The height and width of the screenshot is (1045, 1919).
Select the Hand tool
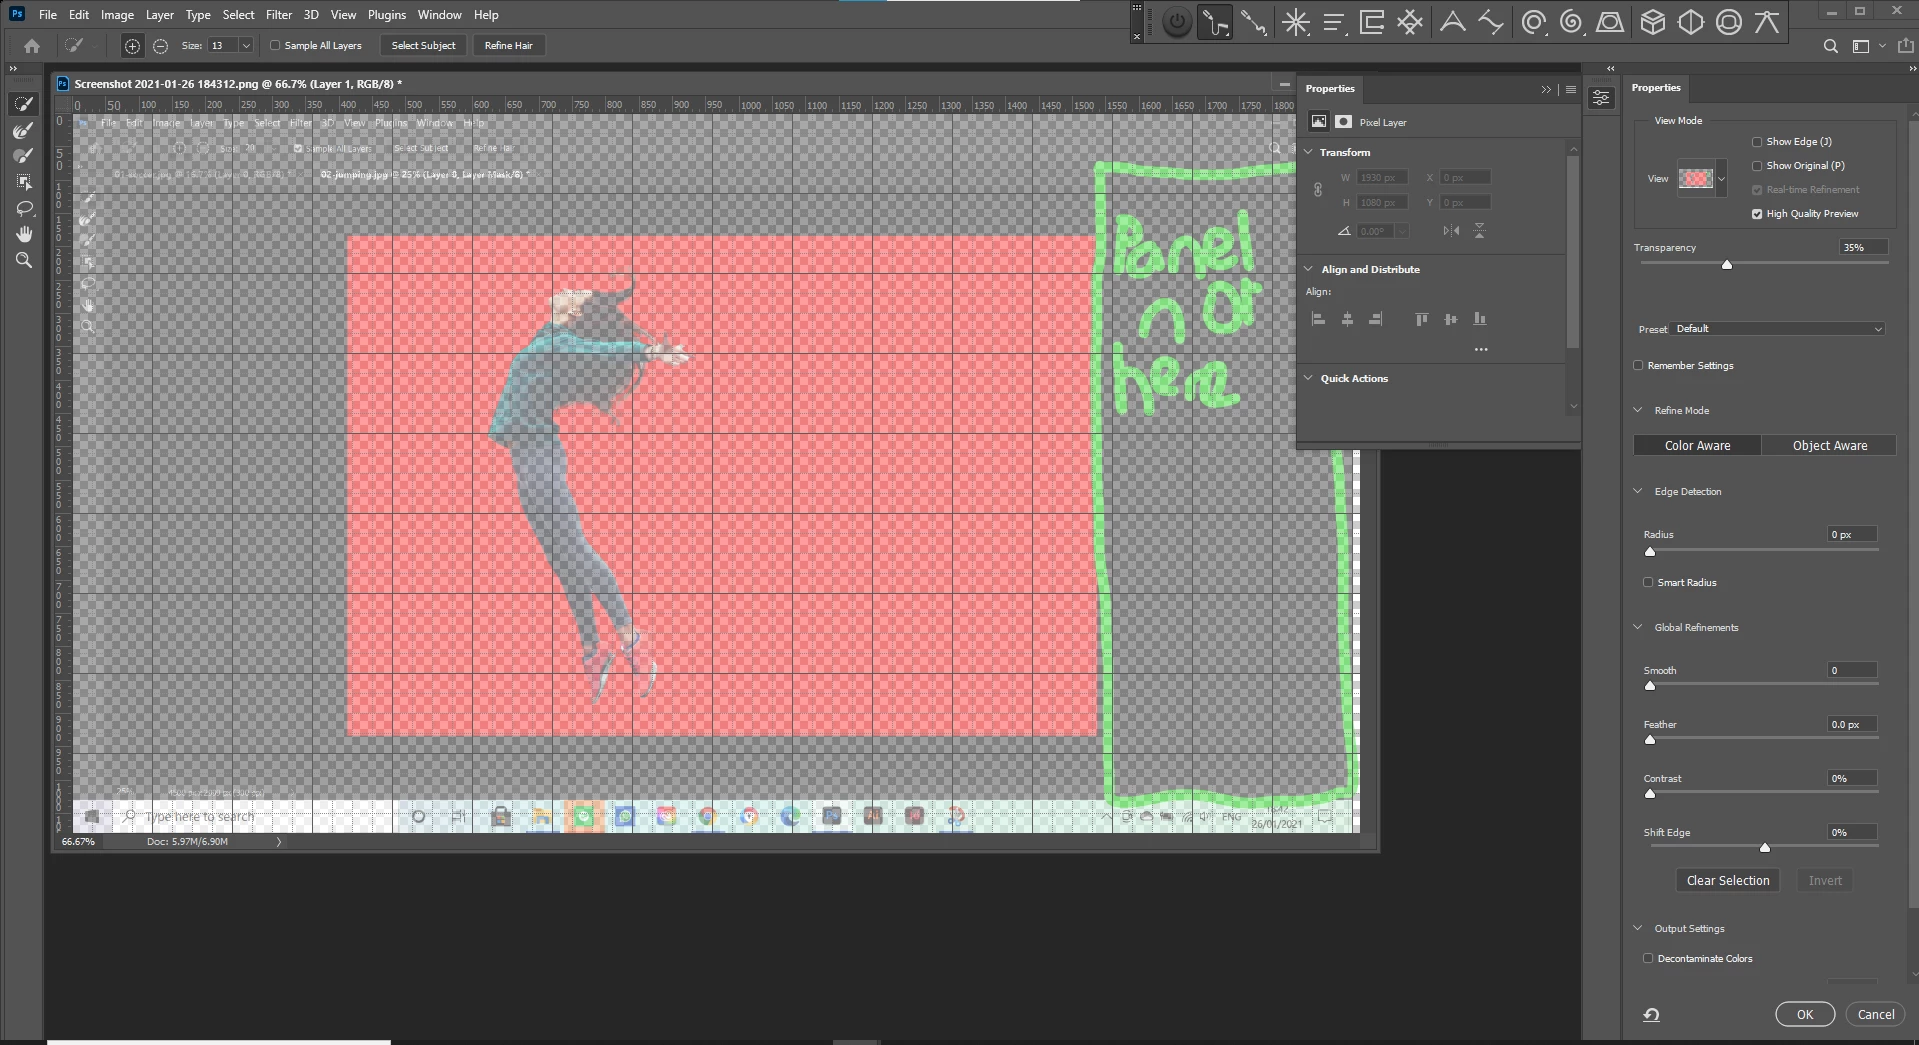click(24, 234)
